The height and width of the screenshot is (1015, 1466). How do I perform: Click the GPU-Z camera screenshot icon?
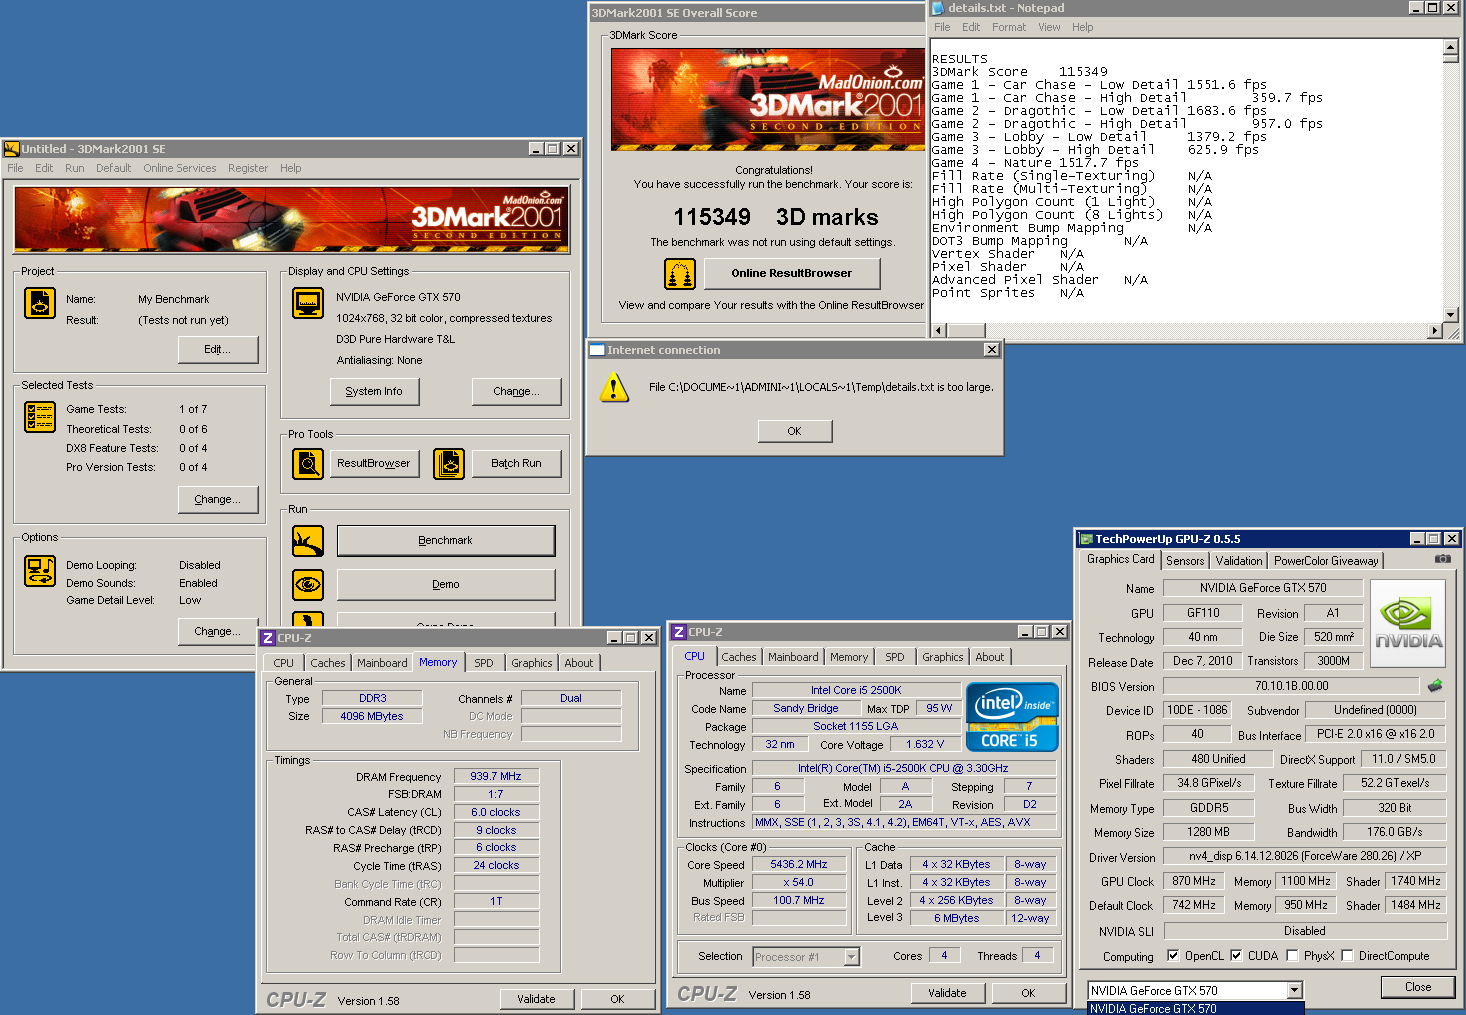1443,559
